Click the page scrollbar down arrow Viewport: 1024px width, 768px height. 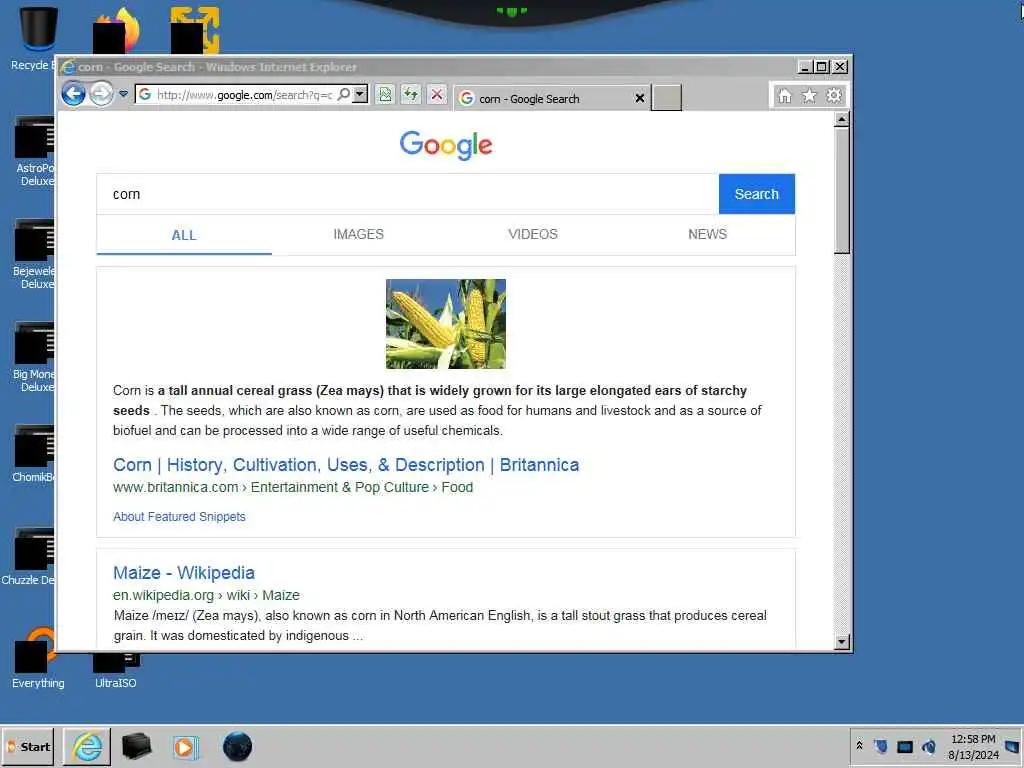(x=842, y=642)
